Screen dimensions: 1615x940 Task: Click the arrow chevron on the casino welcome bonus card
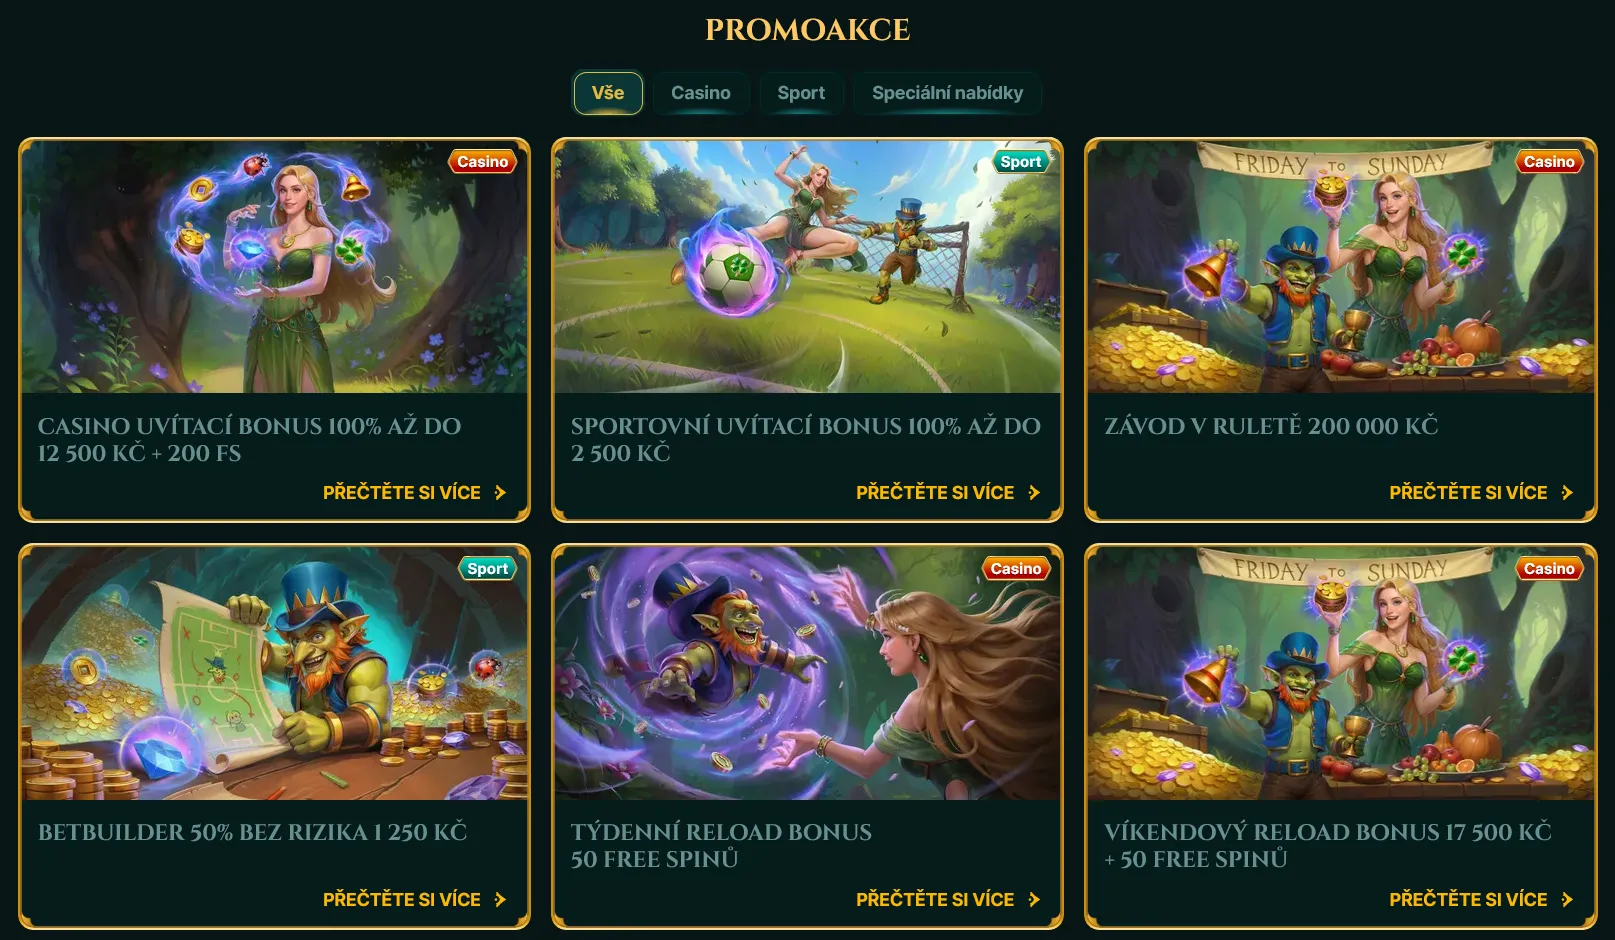point(500,493)
